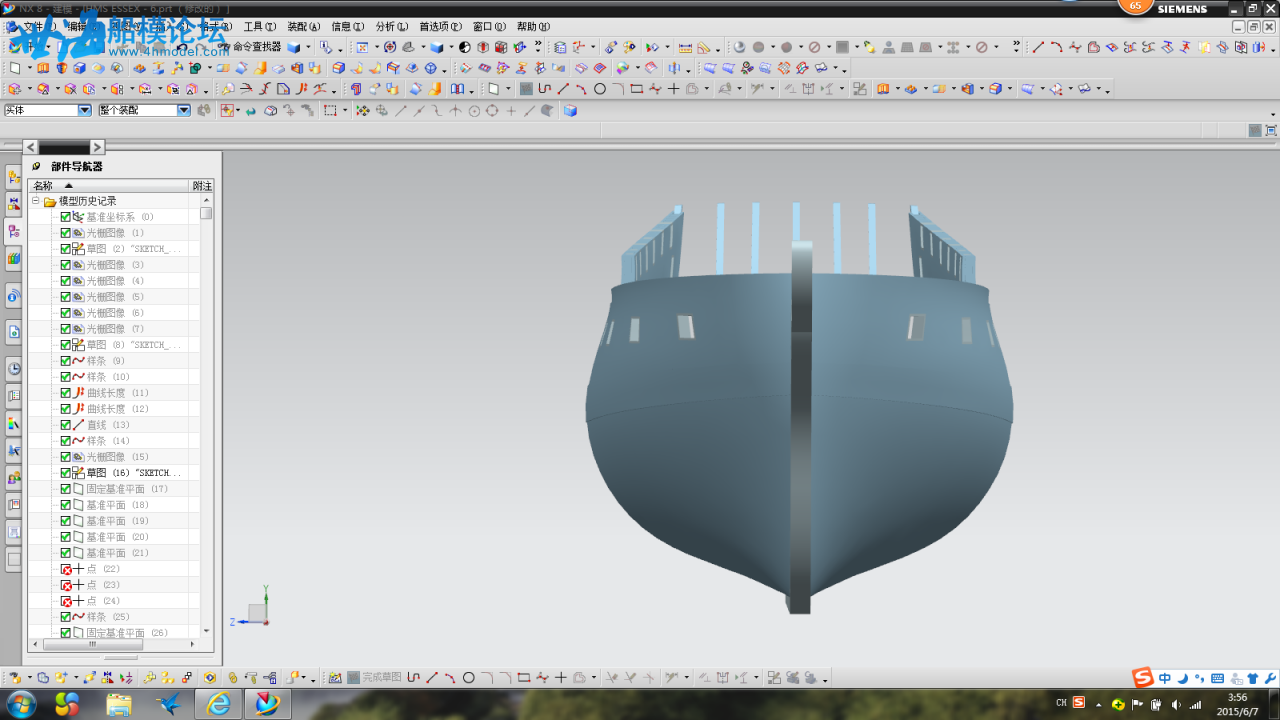Open dropdown arrow beside selection rectangle icon
Image resolution: width=1280 pixels, height=720 pixels.
coord(345,111)
